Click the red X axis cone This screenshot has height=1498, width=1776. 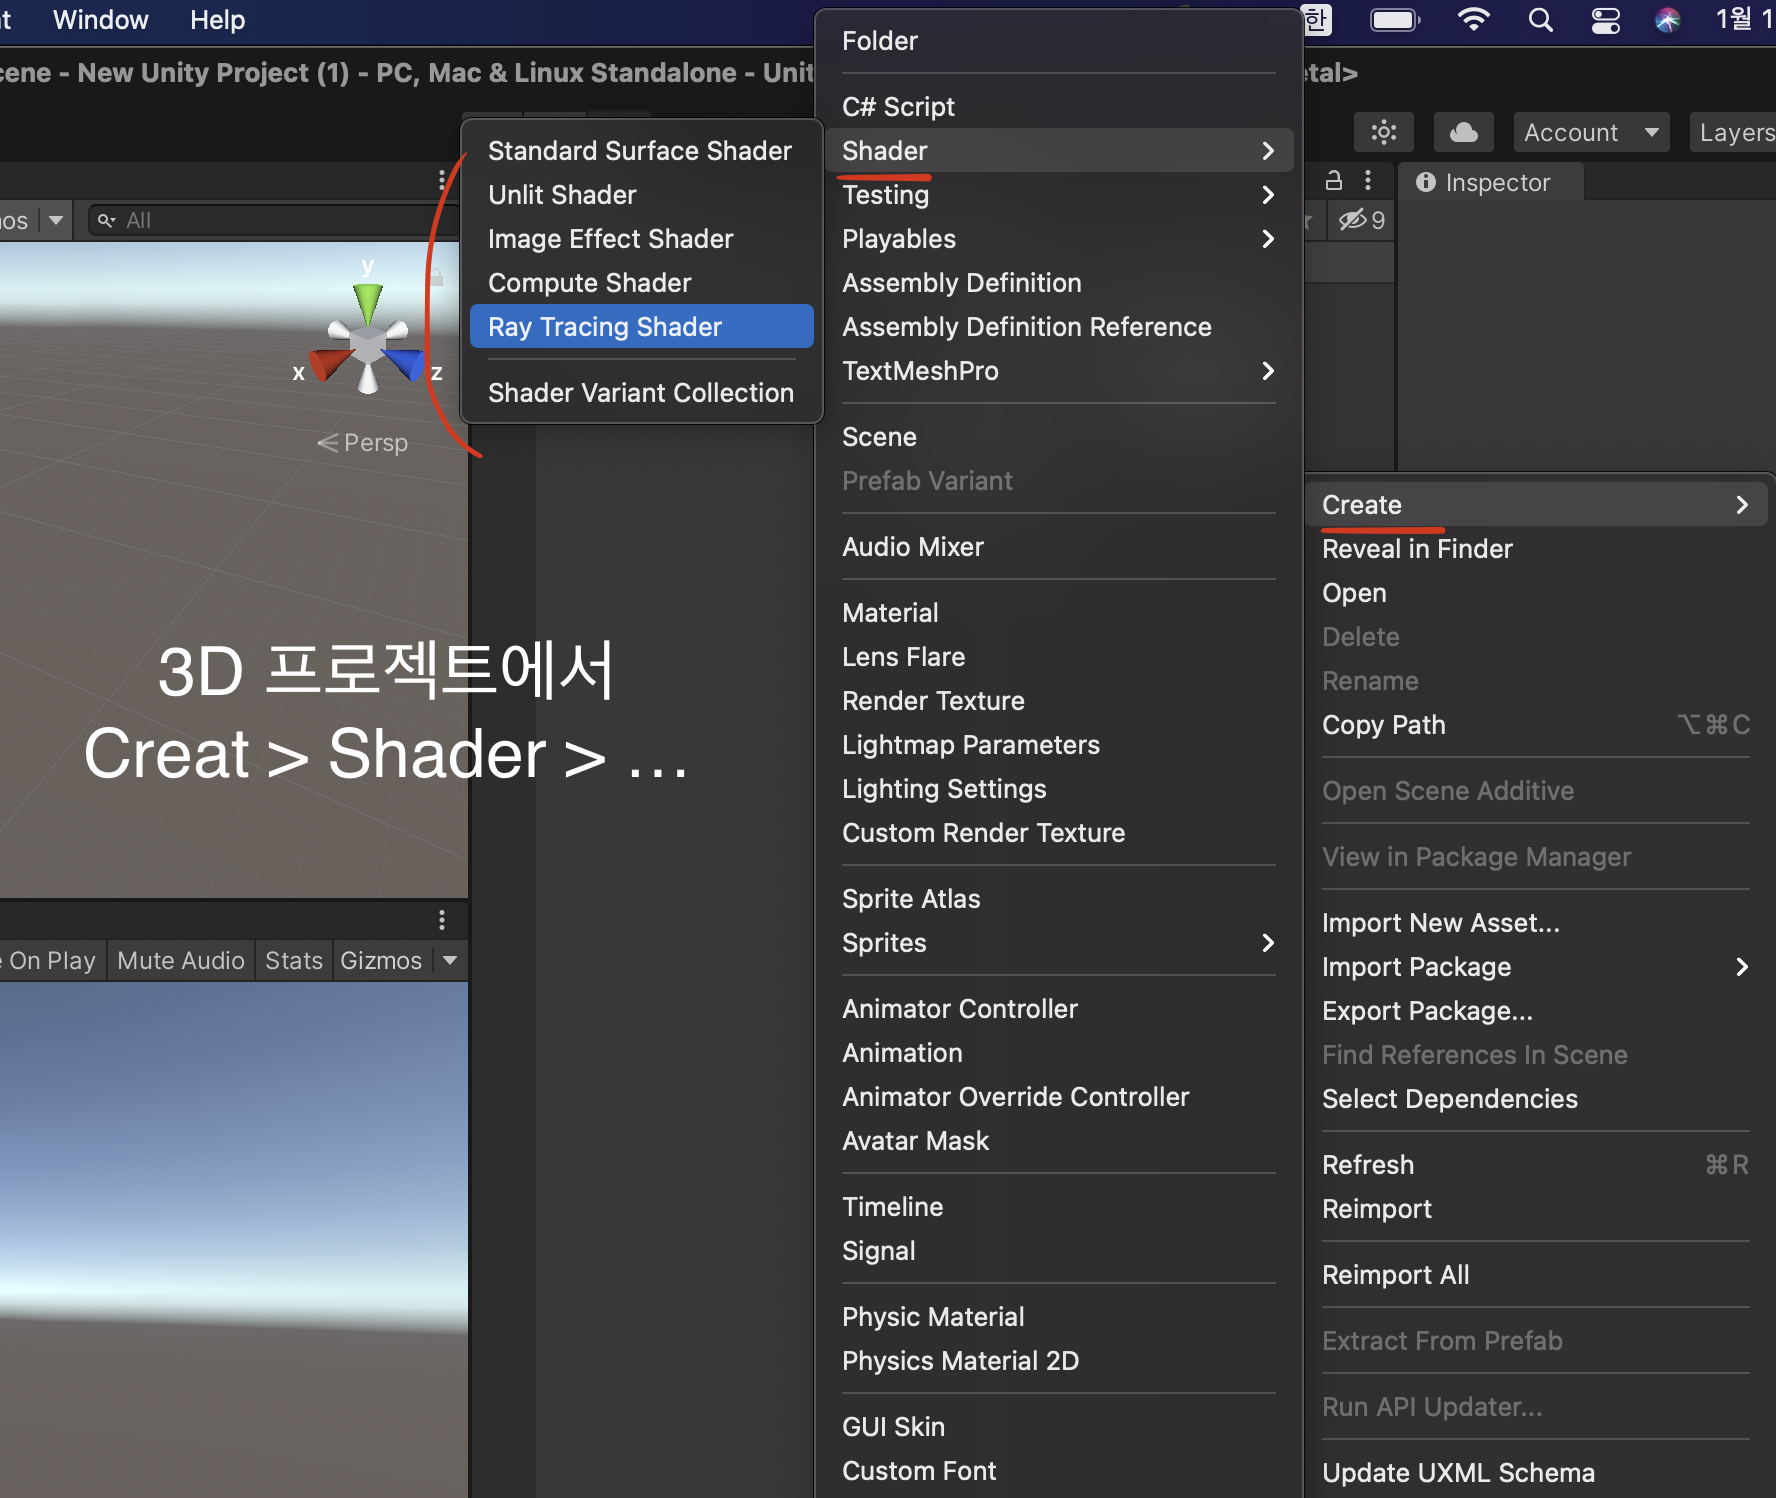coord(329,364)
